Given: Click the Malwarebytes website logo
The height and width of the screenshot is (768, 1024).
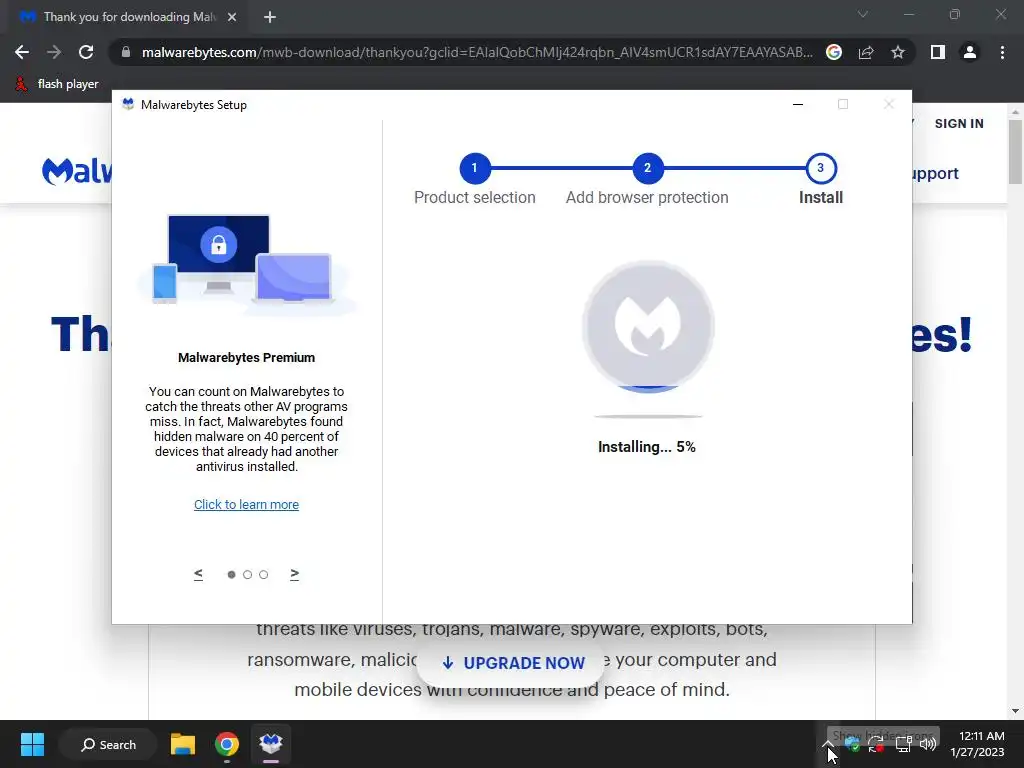Looking at the screenshot, I should pos(76,171).
